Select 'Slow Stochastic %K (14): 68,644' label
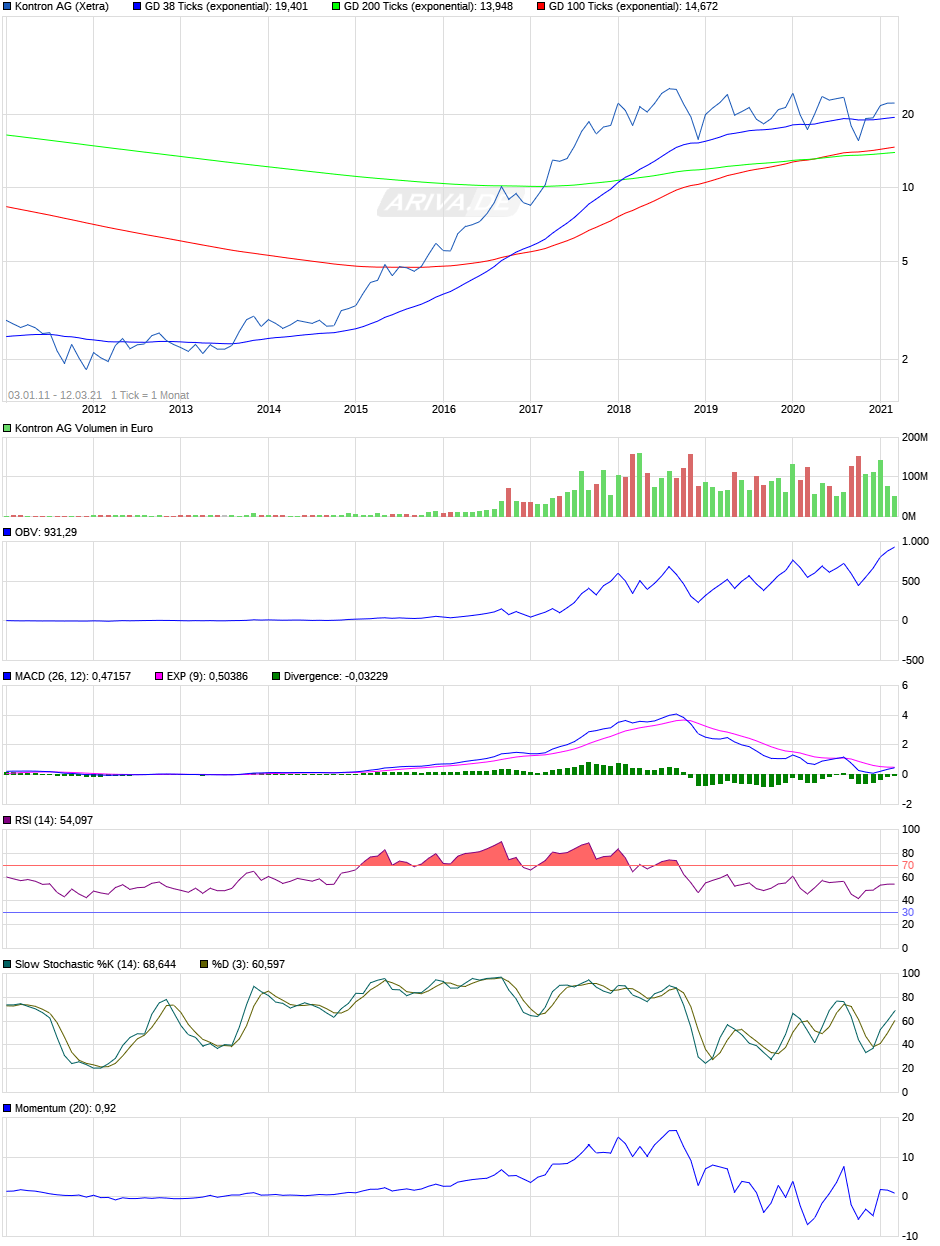 tap(96, 964)
